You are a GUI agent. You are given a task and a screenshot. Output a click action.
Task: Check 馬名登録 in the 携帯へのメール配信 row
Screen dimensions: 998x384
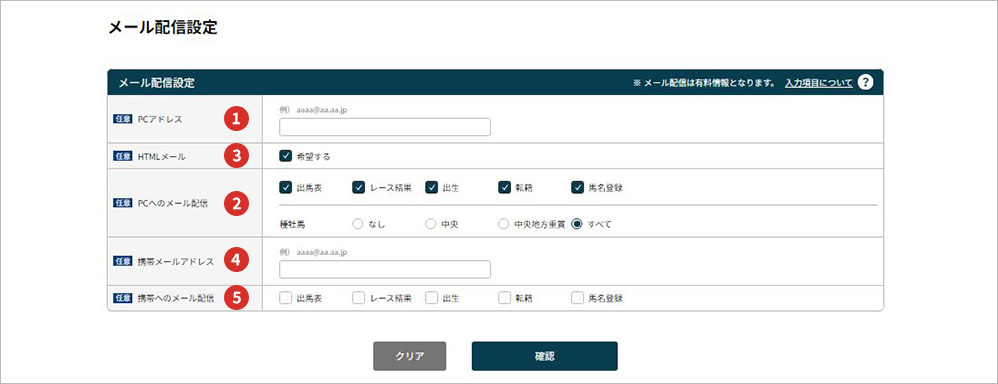click(577, 297)
